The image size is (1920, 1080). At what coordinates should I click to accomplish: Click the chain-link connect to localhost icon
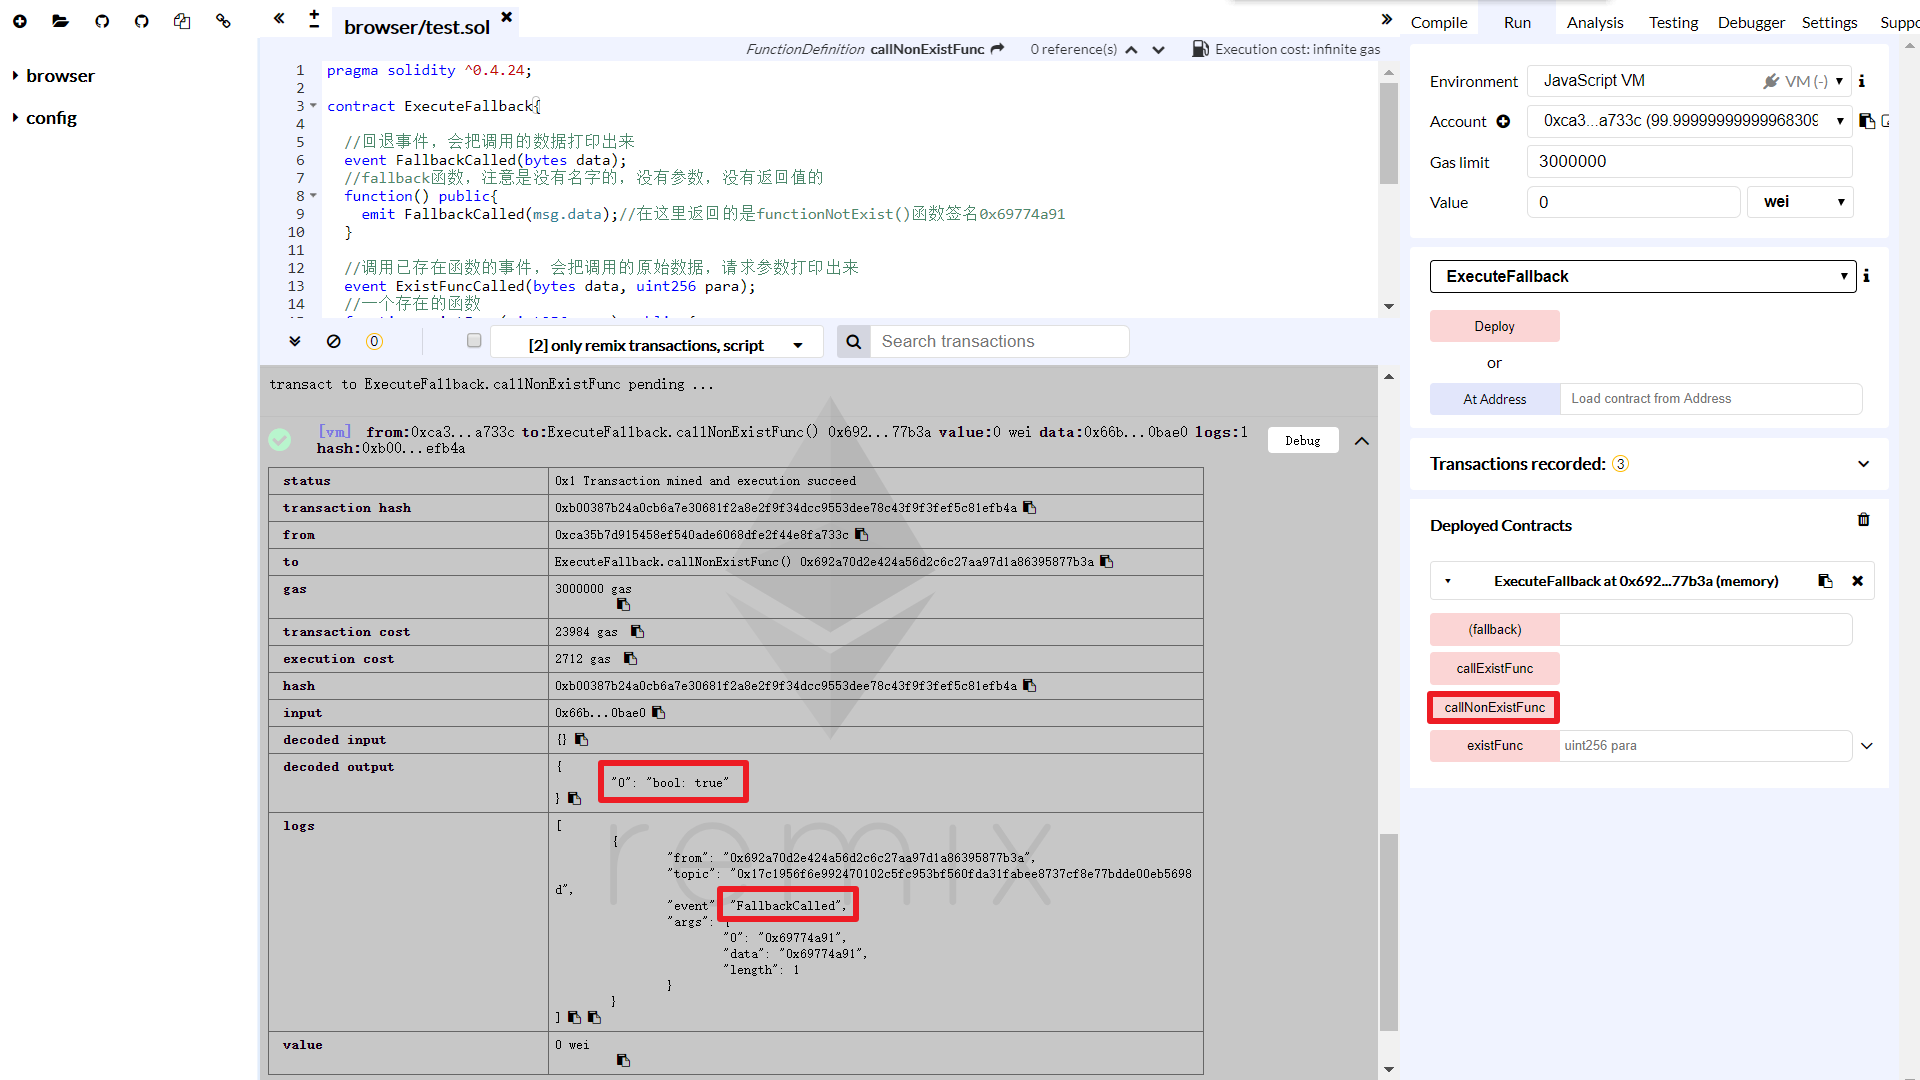(x=223, y=21)
